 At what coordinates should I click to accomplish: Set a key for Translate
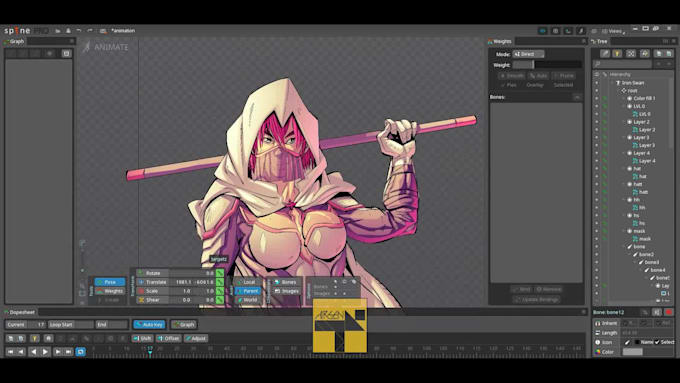point(220,282)
